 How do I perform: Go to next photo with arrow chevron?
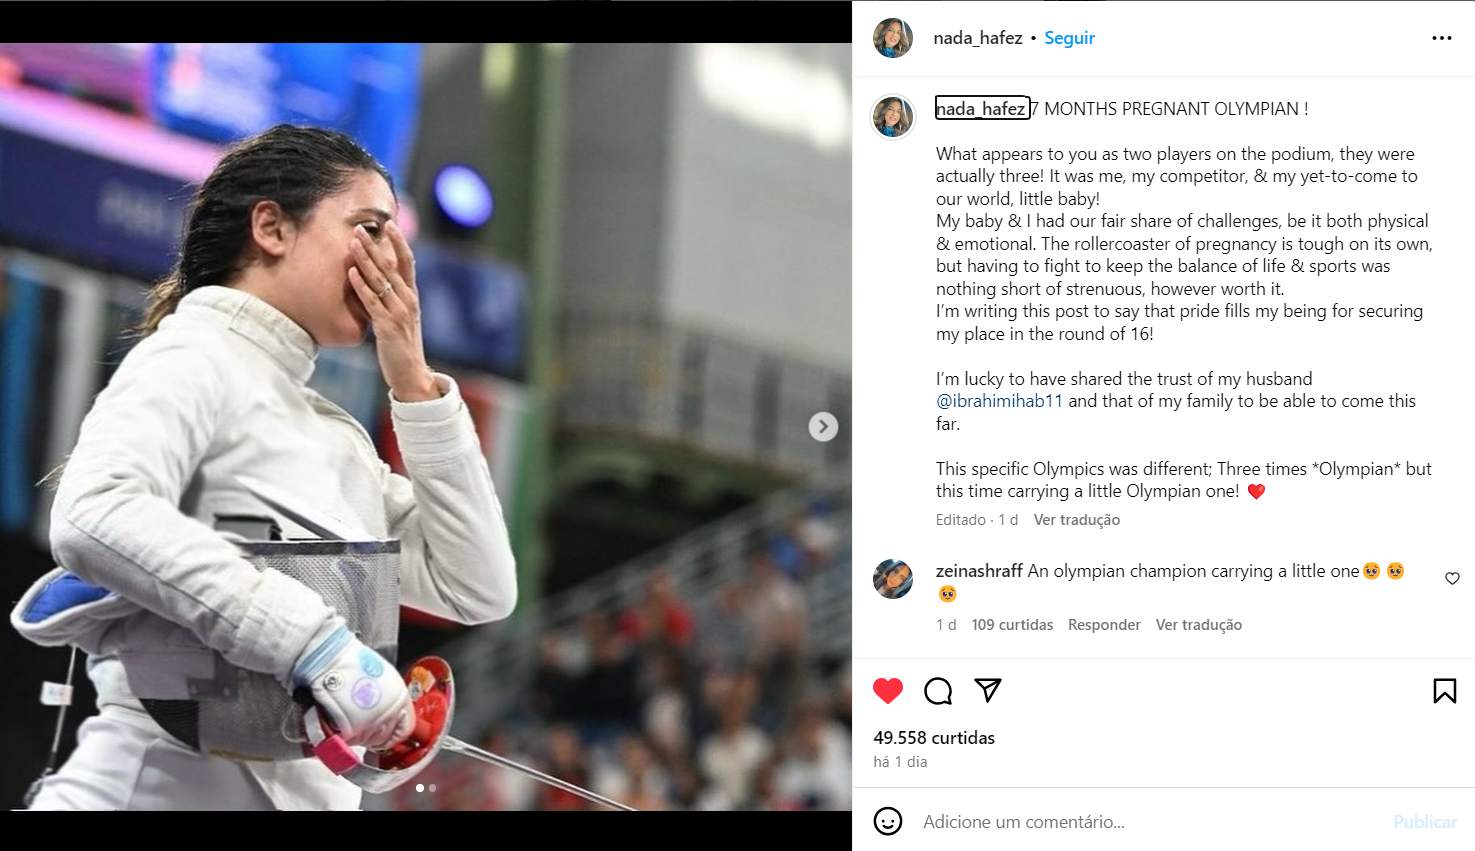pyautogui.click(x=823, y=427)
